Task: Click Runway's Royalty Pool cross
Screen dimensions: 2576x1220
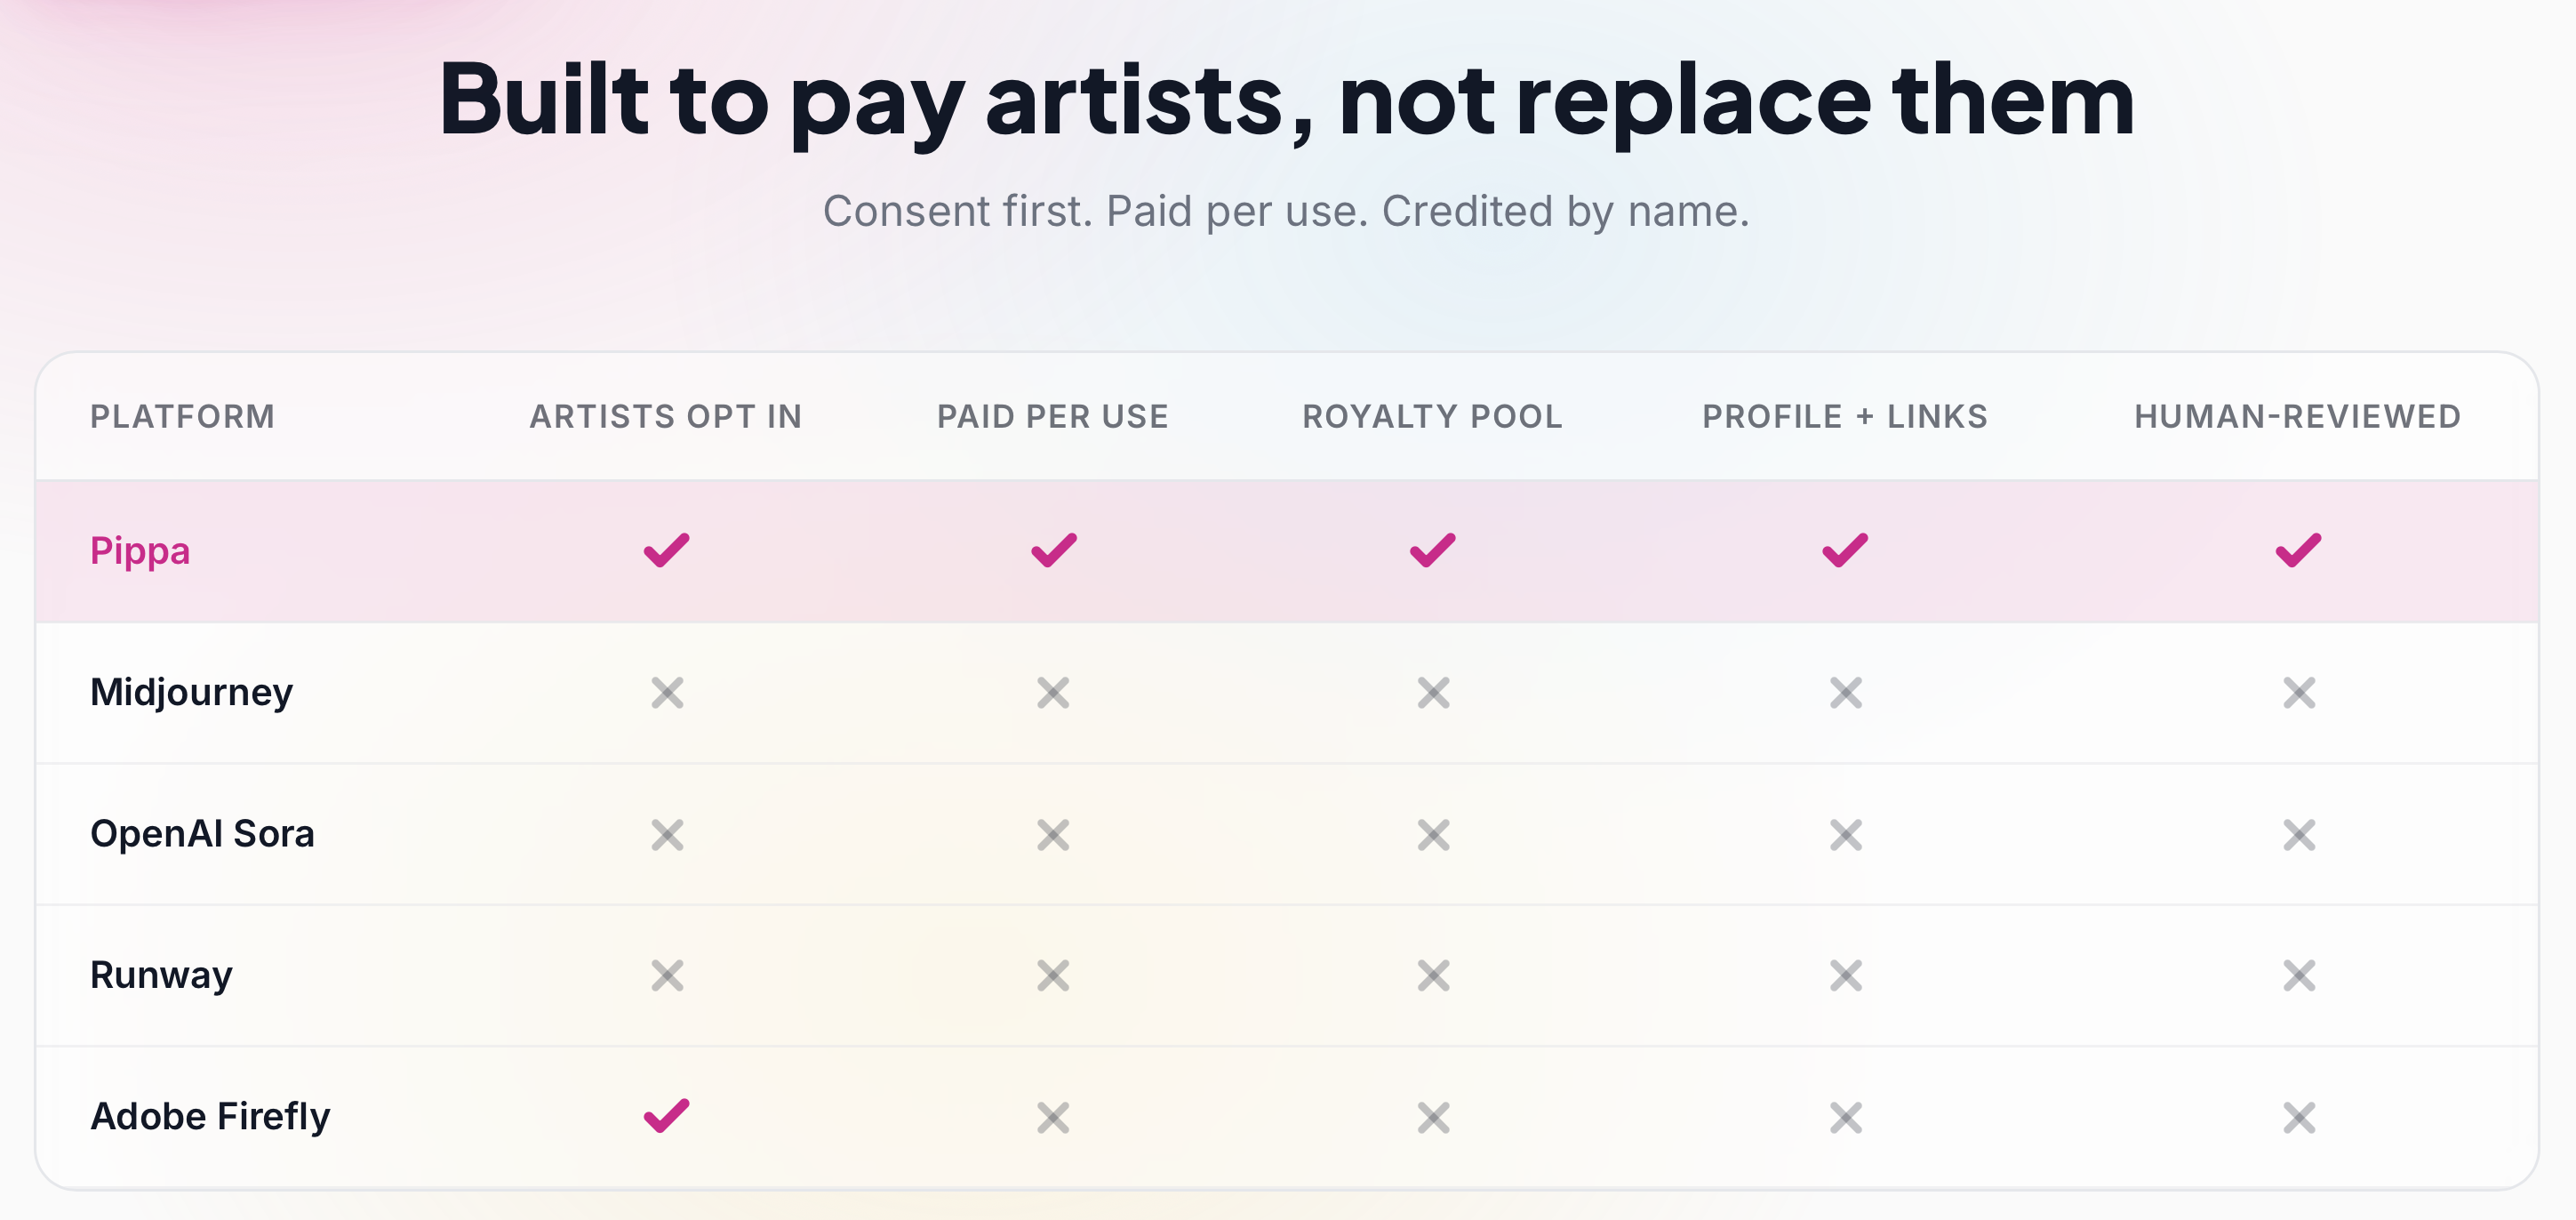Action: [x=1433, y=975]
